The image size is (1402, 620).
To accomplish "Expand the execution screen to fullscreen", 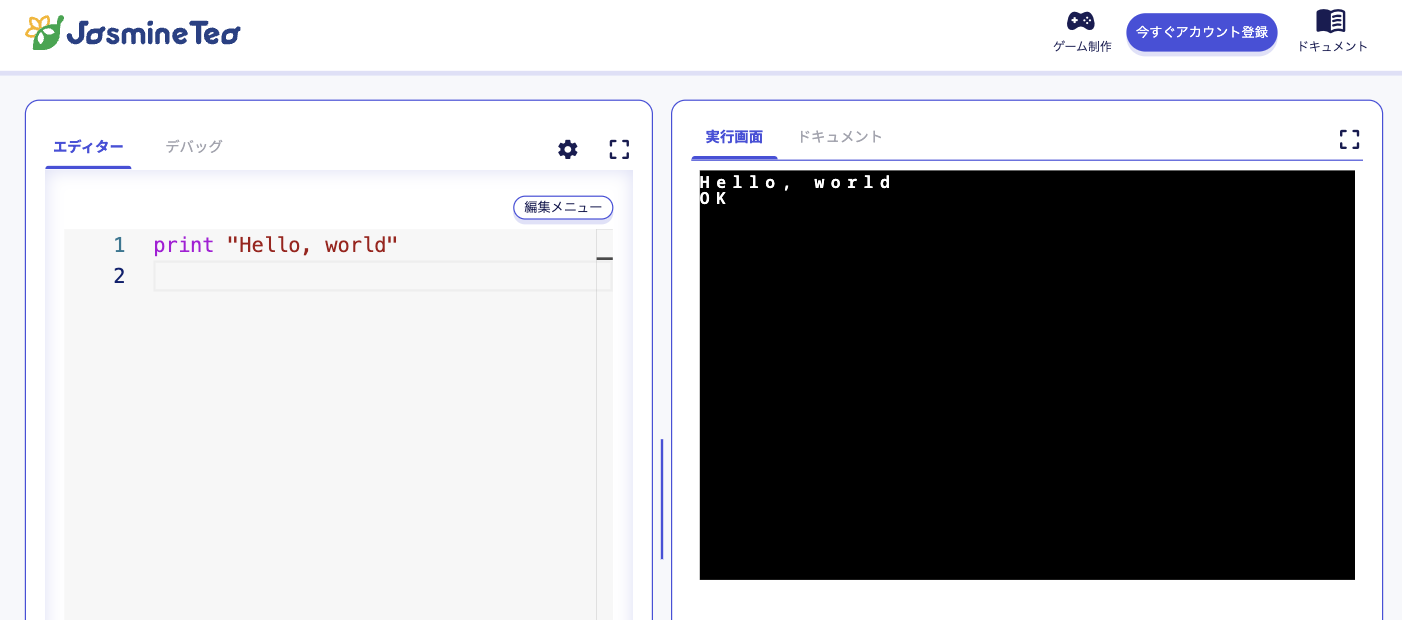I will pyautogui.click(x=1349, y=139).
